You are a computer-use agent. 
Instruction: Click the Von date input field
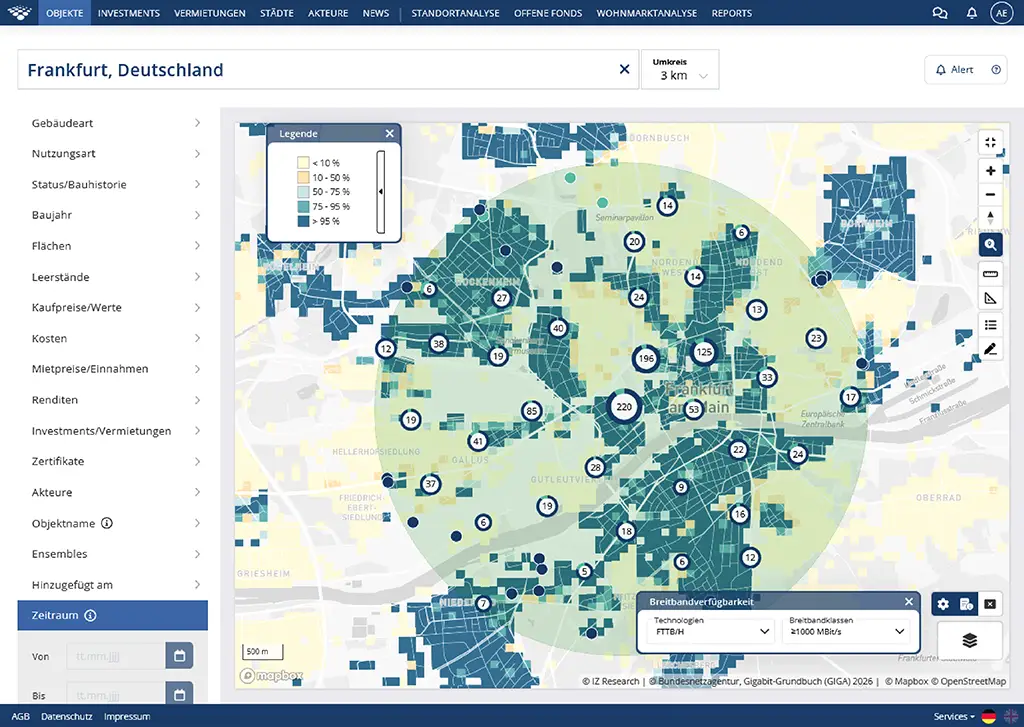tap(116, 656)
